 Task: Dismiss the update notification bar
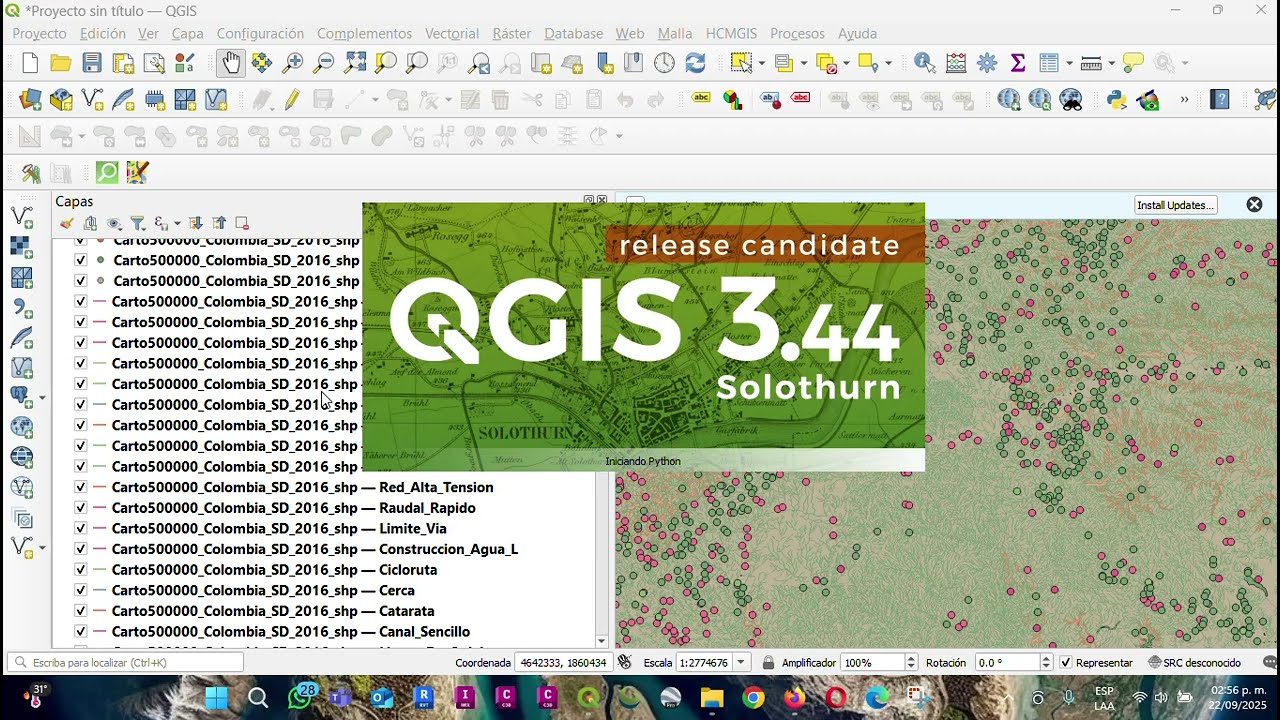click(x=1254, y=204)
